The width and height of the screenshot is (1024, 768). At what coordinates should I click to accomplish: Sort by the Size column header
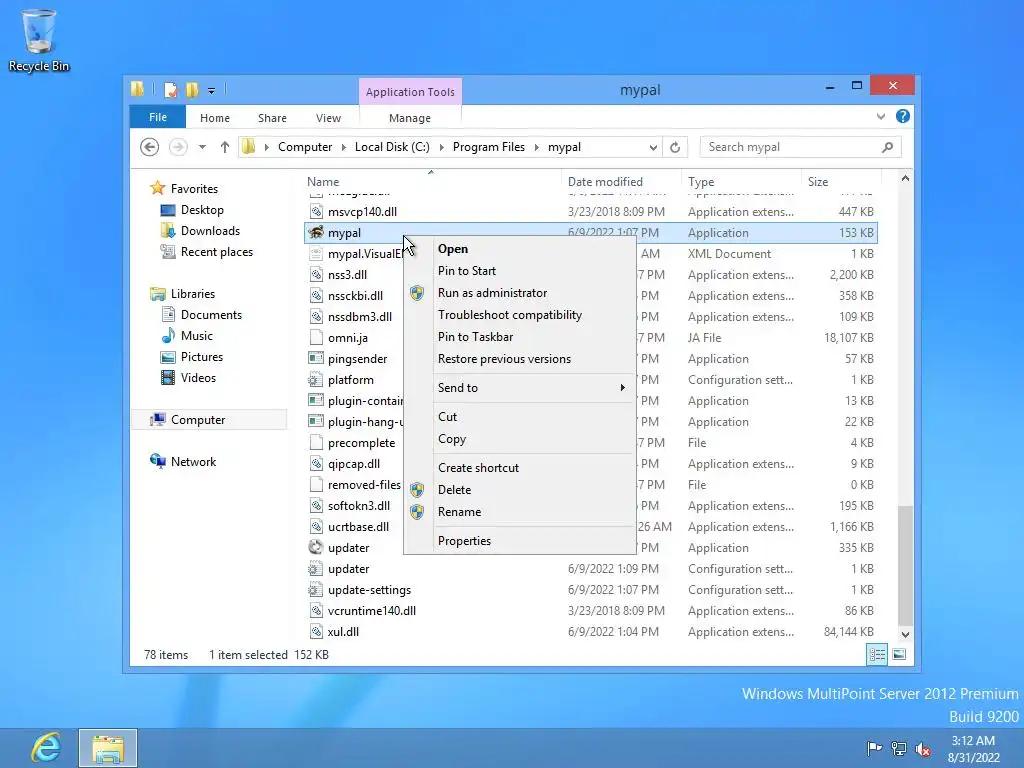click(x=841, y=182)
